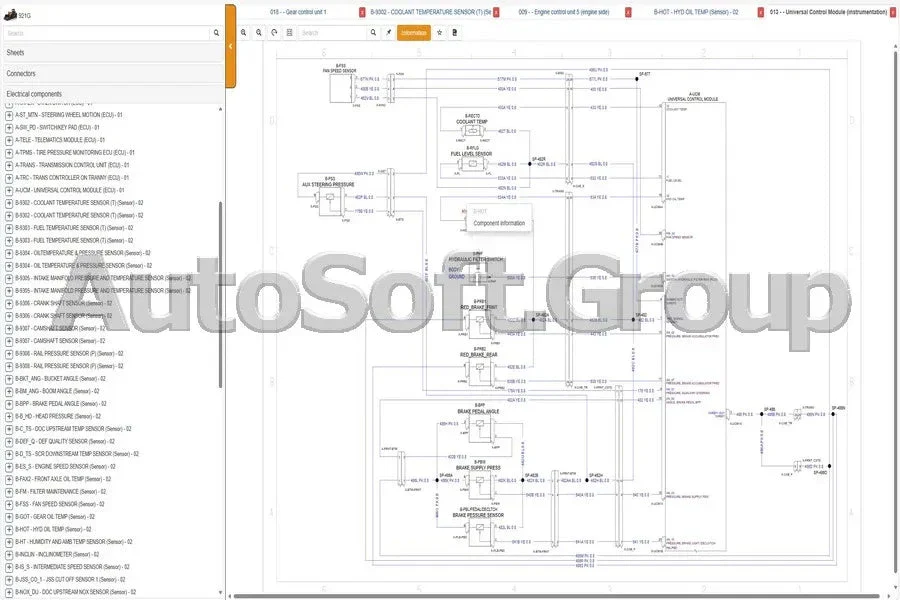Click the zoom out magnifier icon
900x600 pixels.
point(259,33)
